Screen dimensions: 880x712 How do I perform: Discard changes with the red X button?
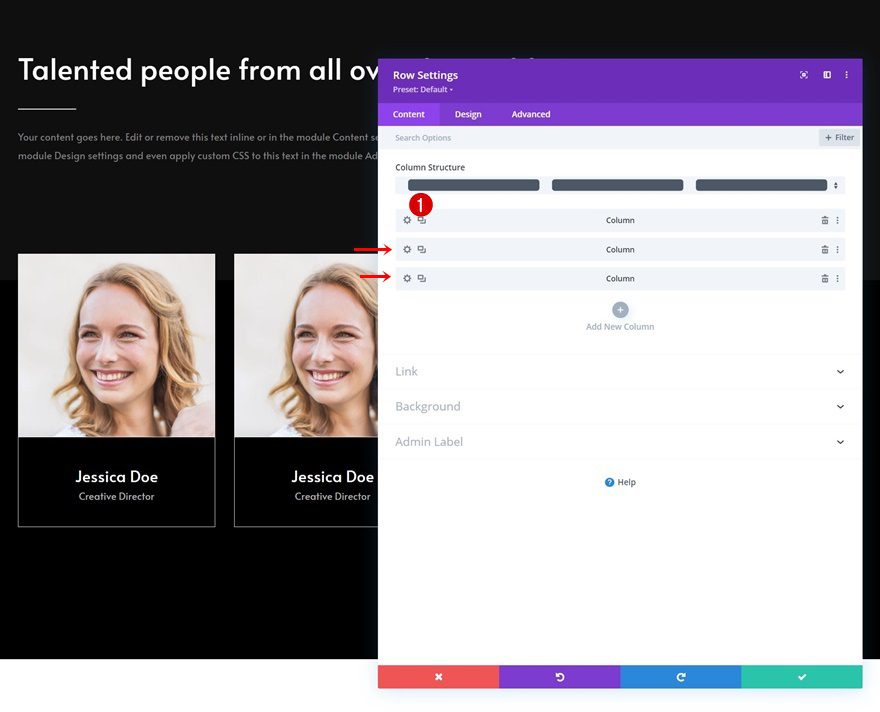438,677
